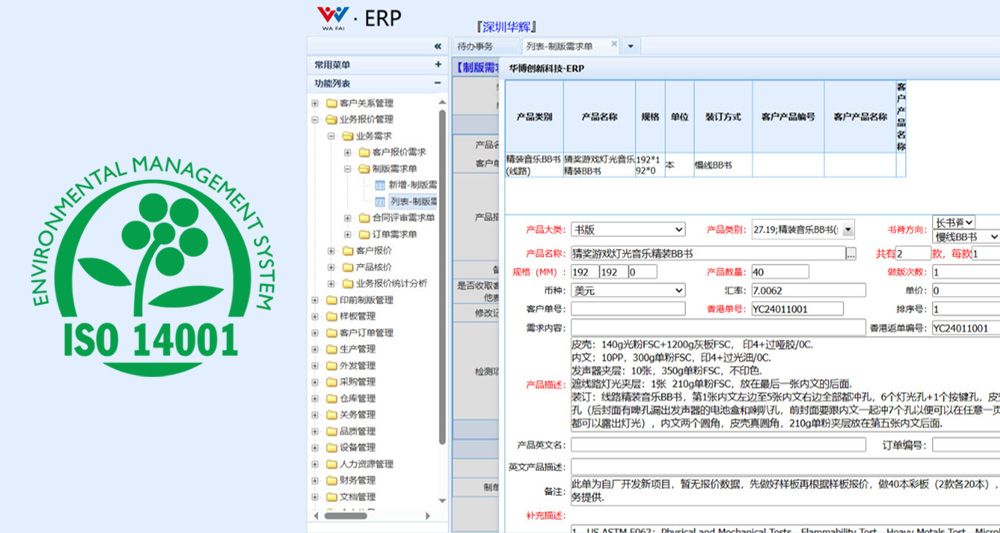The width and height of the screenshot is (1000, 533).
Task: Click the folder icon of 品质管理
Action: tap(332, 432)
